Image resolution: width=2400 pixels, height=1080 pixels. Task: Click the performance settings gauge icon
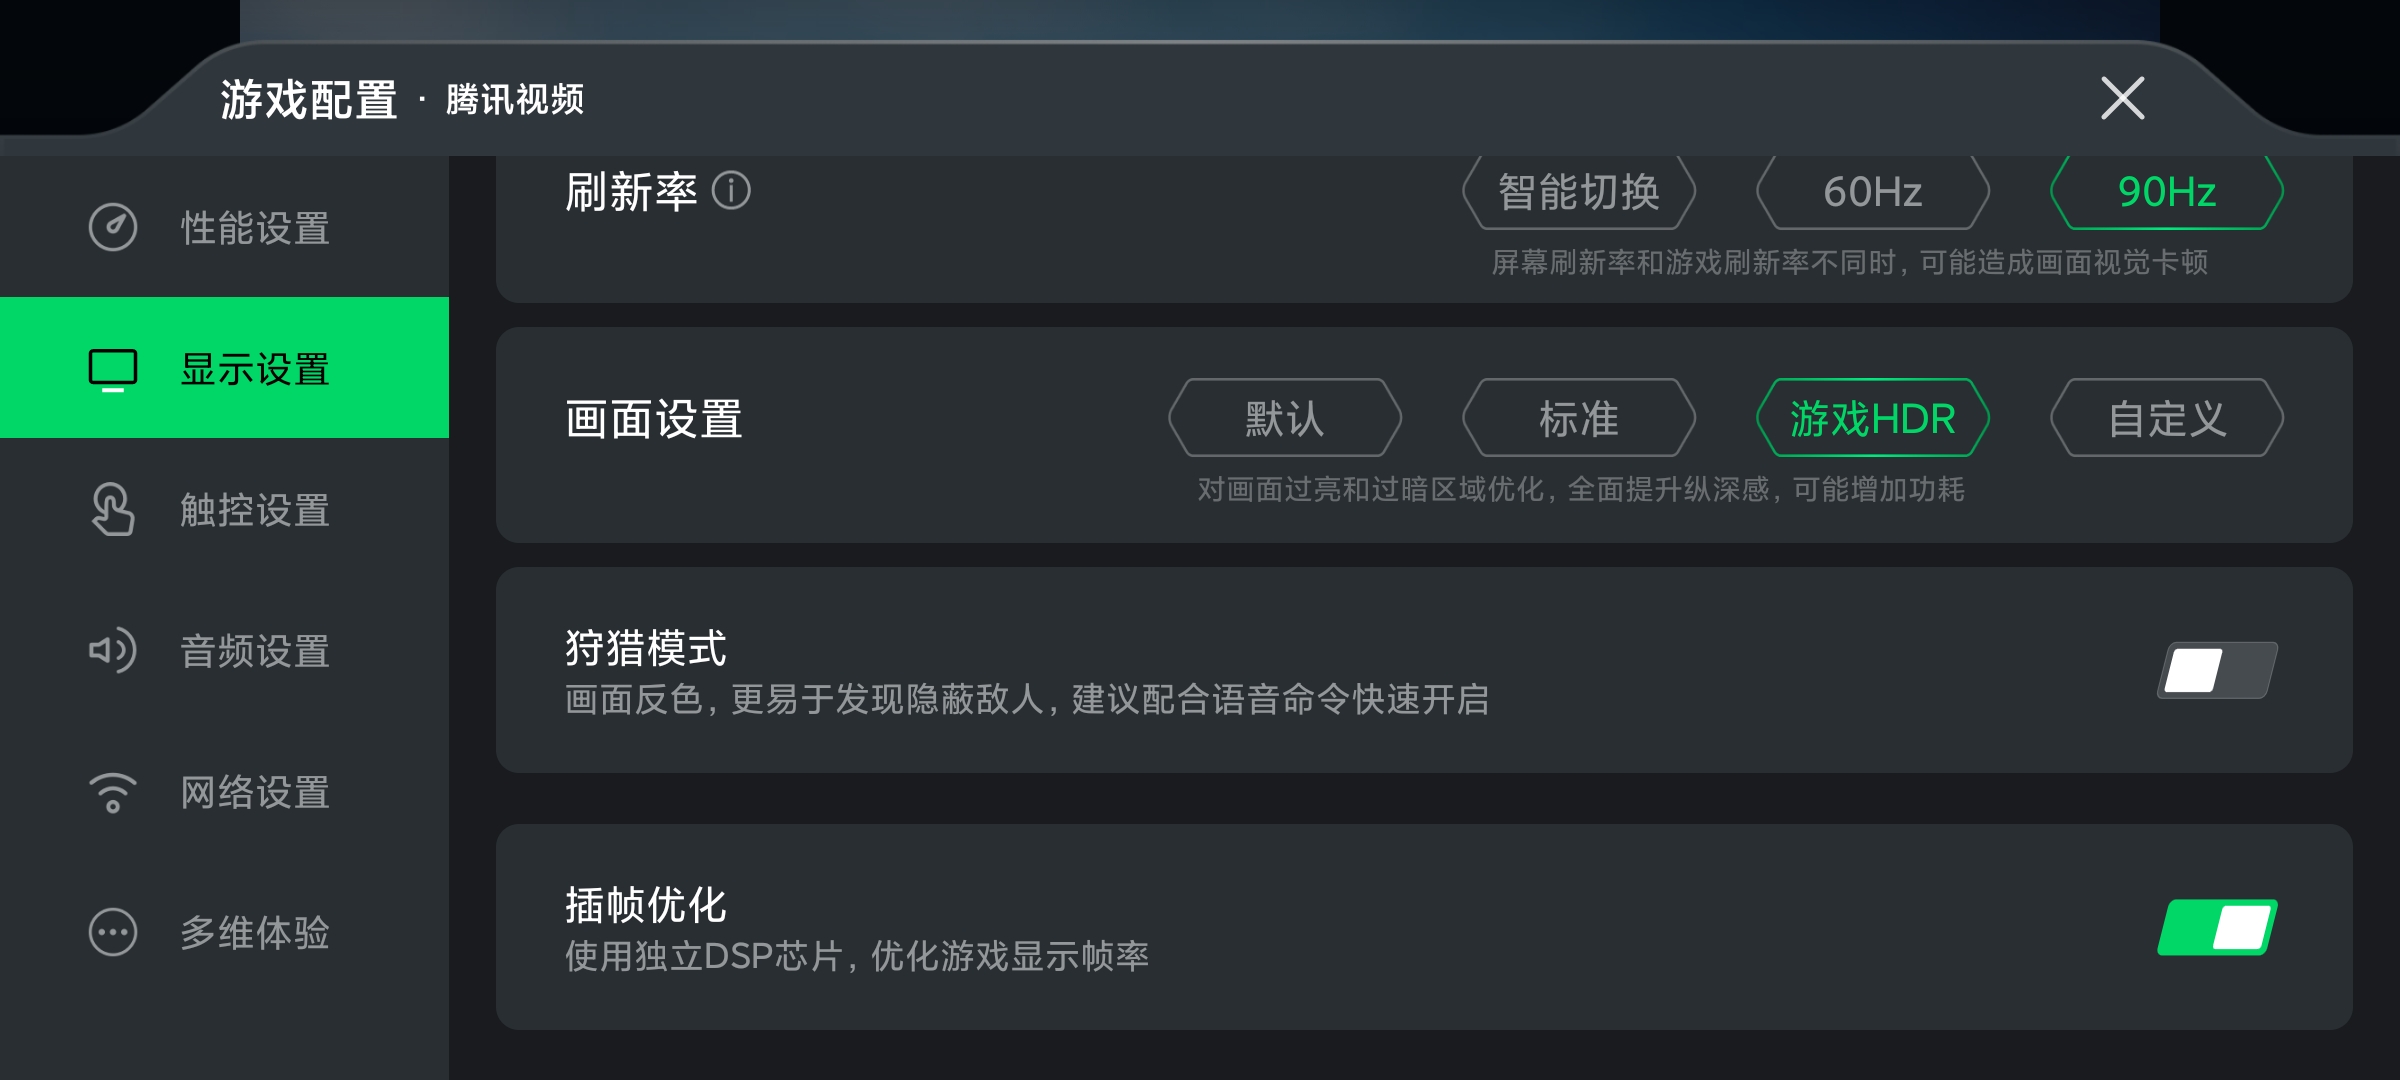coord(113,227)
